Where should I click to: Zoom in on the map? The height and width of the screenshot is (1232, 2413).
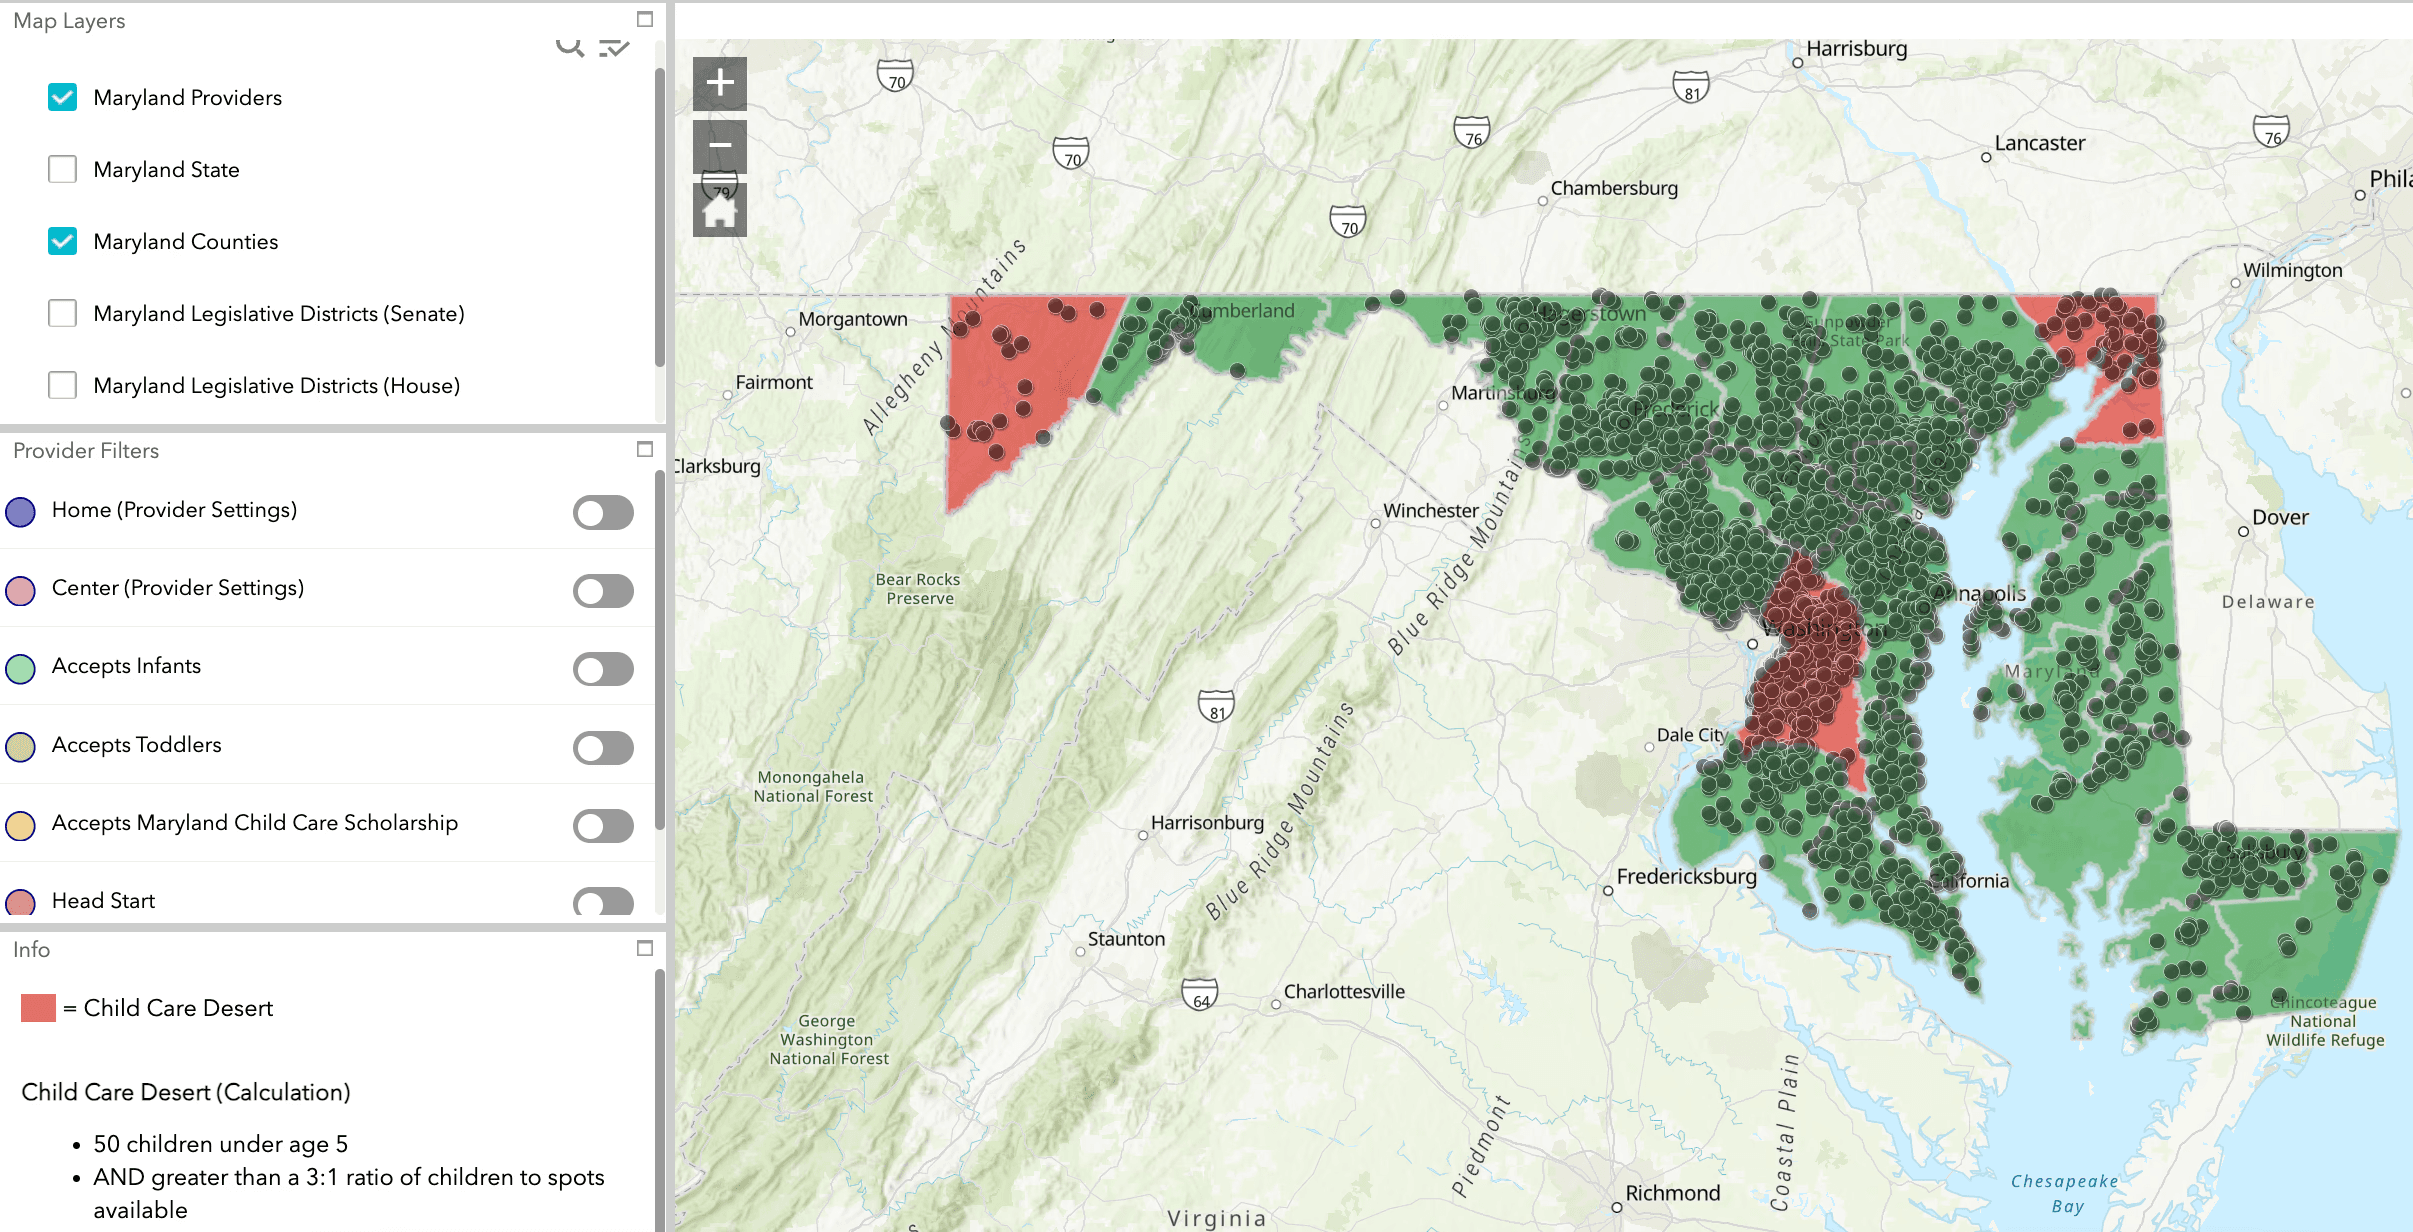tap(719, 82)
